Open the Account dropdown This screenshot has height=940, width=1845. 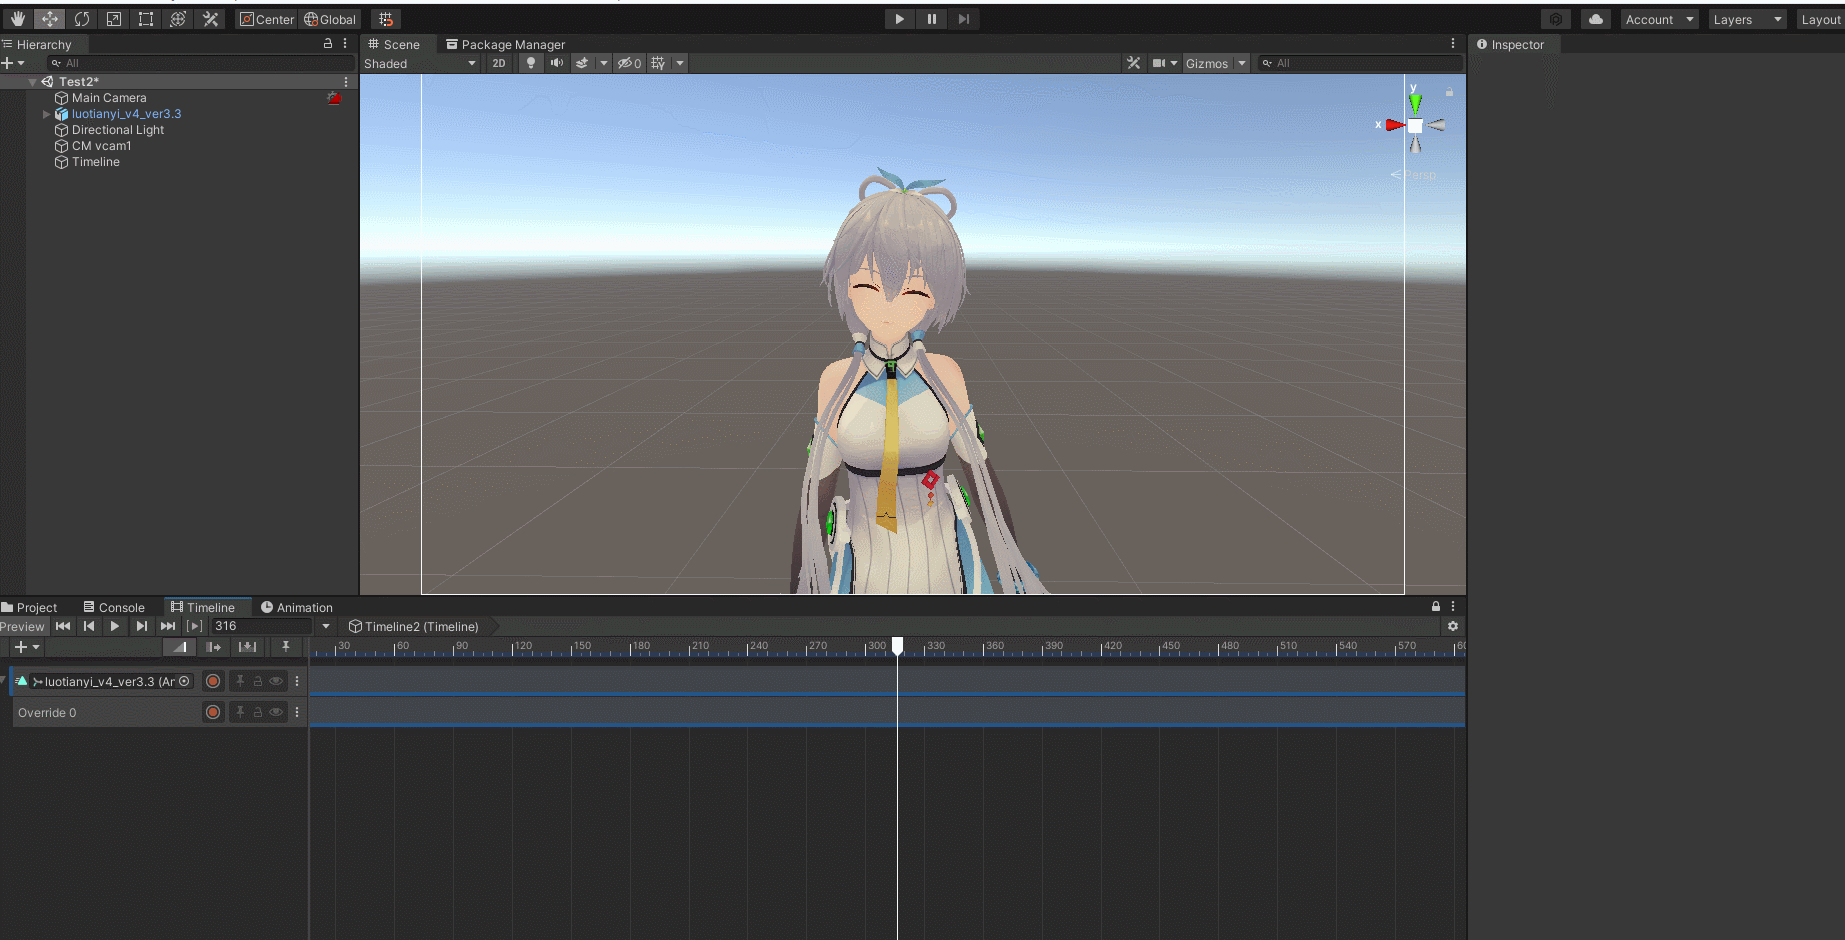[x=1659, y=19]
